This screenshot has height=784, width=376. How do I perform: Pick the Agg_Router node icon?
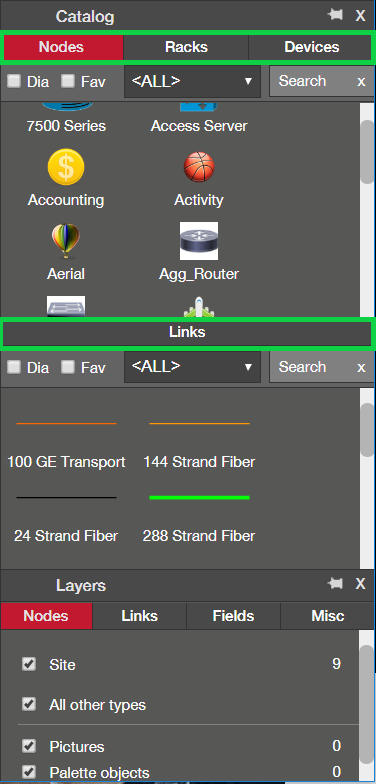tap(198, 241)
